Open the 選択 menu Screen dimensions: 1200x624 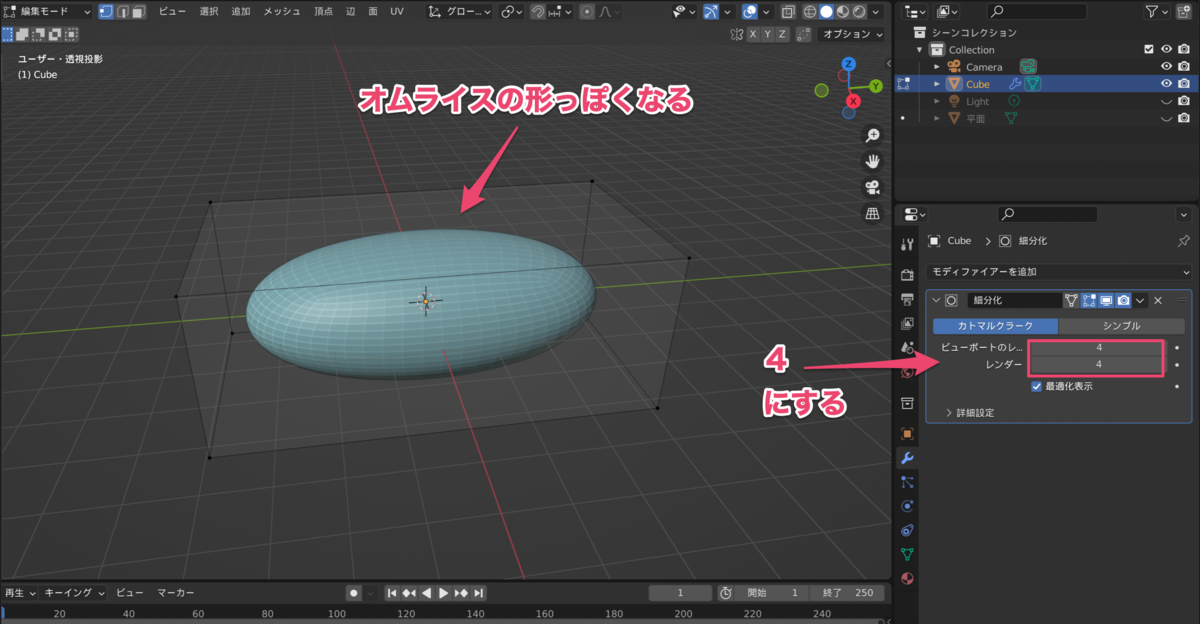tap(209, 12)
